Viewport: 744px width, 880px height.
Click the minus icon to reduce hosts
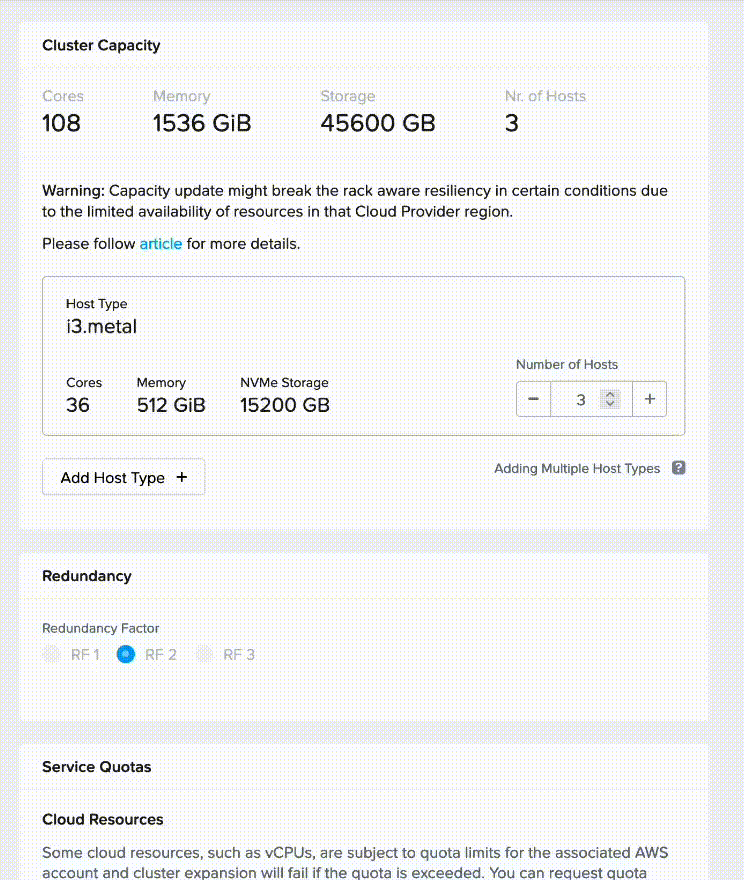(533, 399)
